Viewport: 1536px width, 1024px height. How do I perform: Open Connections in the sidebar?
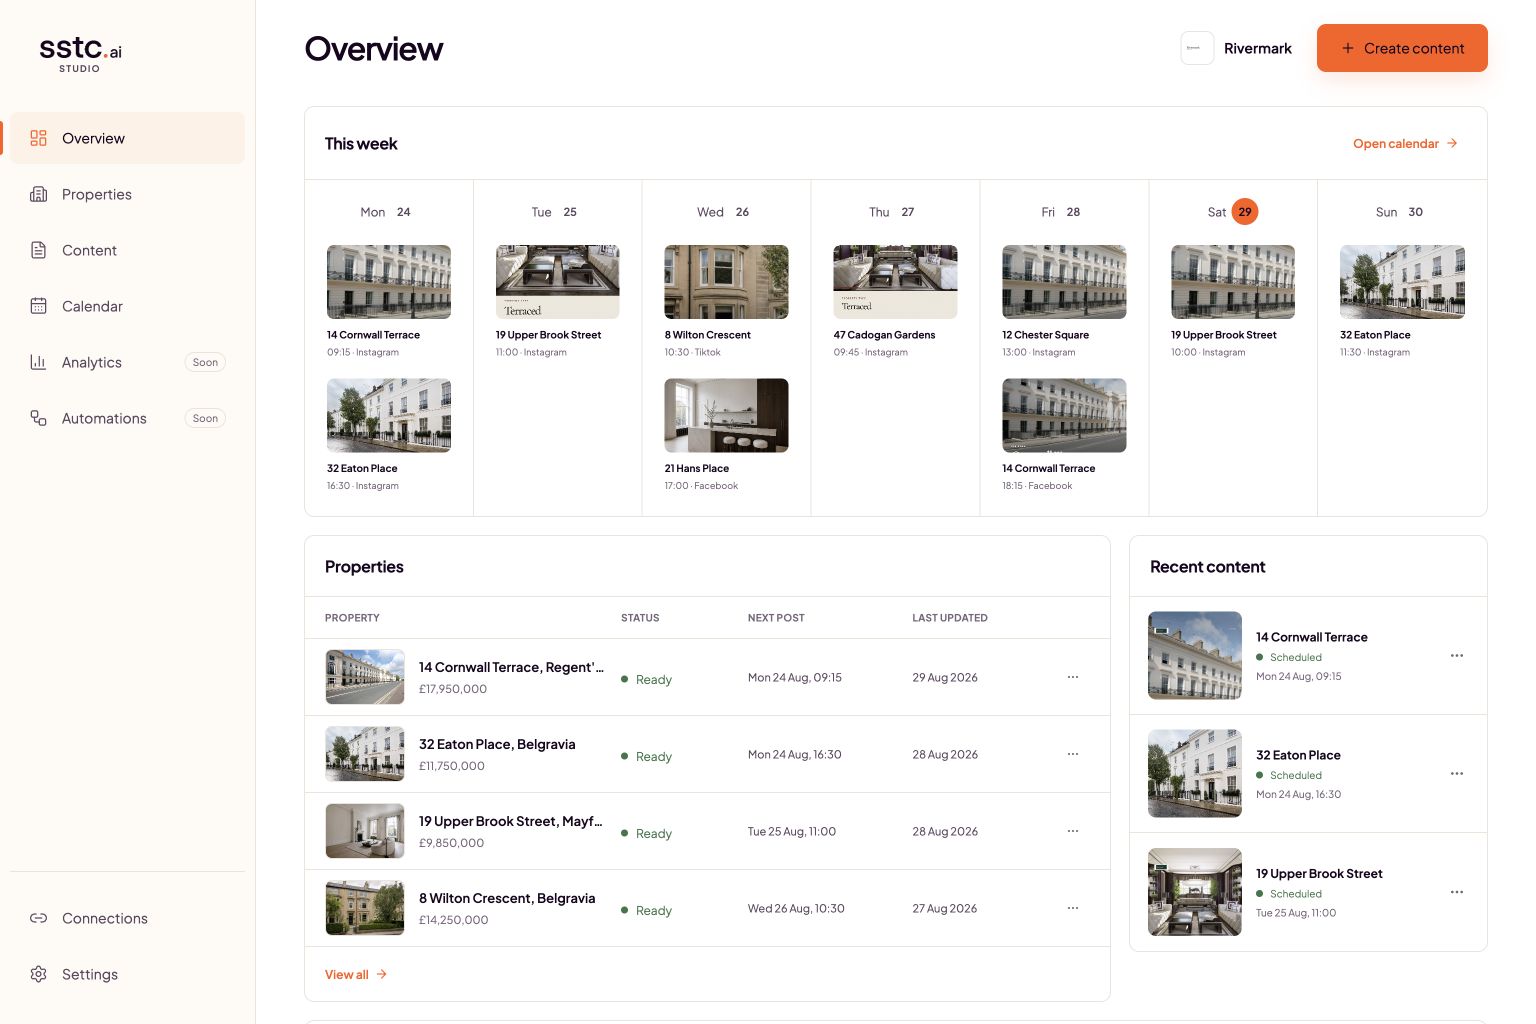128,918
